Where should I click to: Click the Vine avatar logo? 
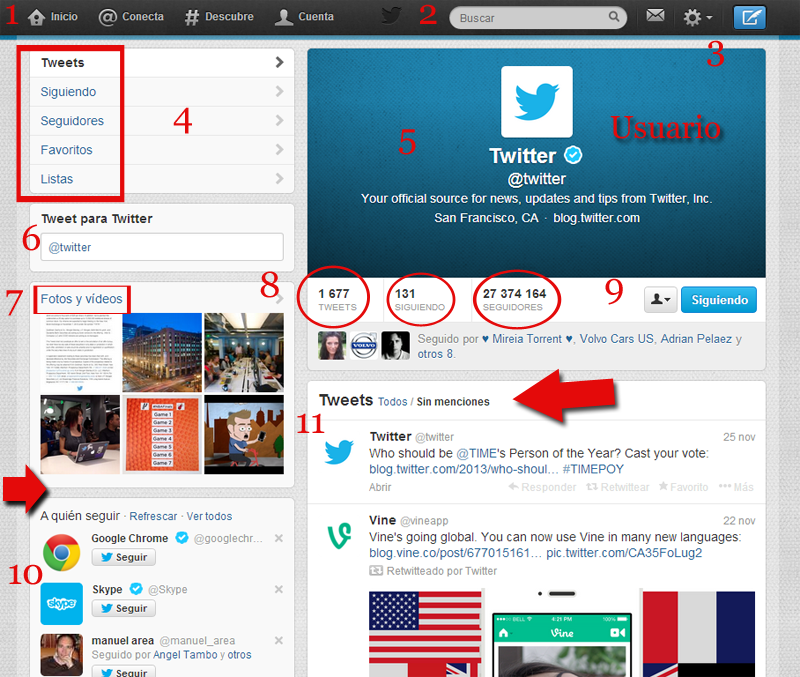click(339, 536)
